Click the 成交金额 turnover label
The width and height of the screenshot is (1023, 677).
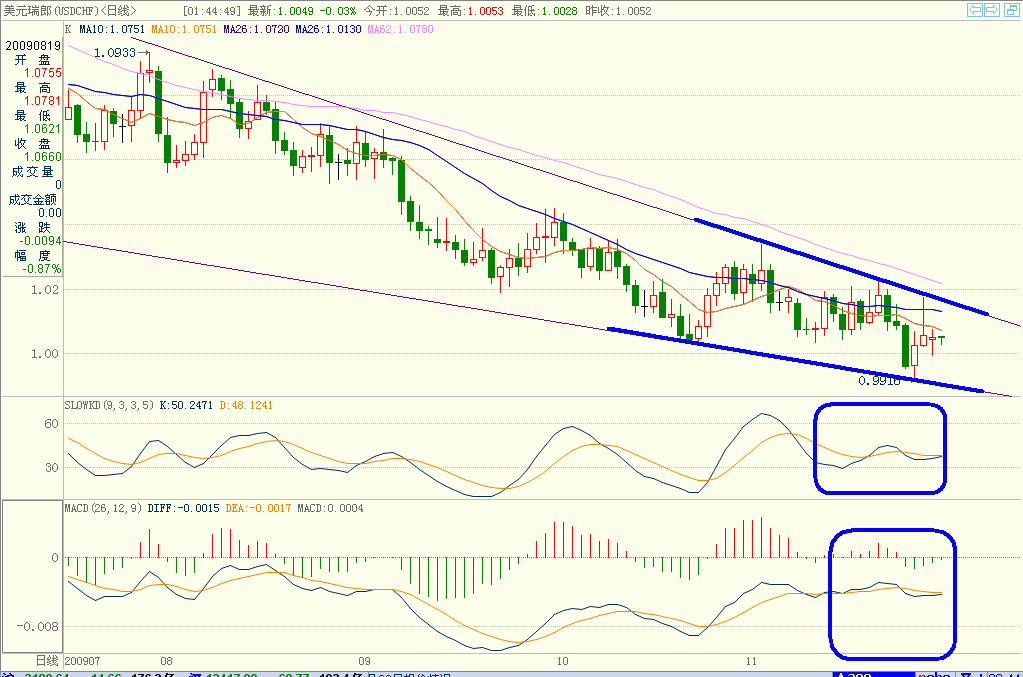33,200
